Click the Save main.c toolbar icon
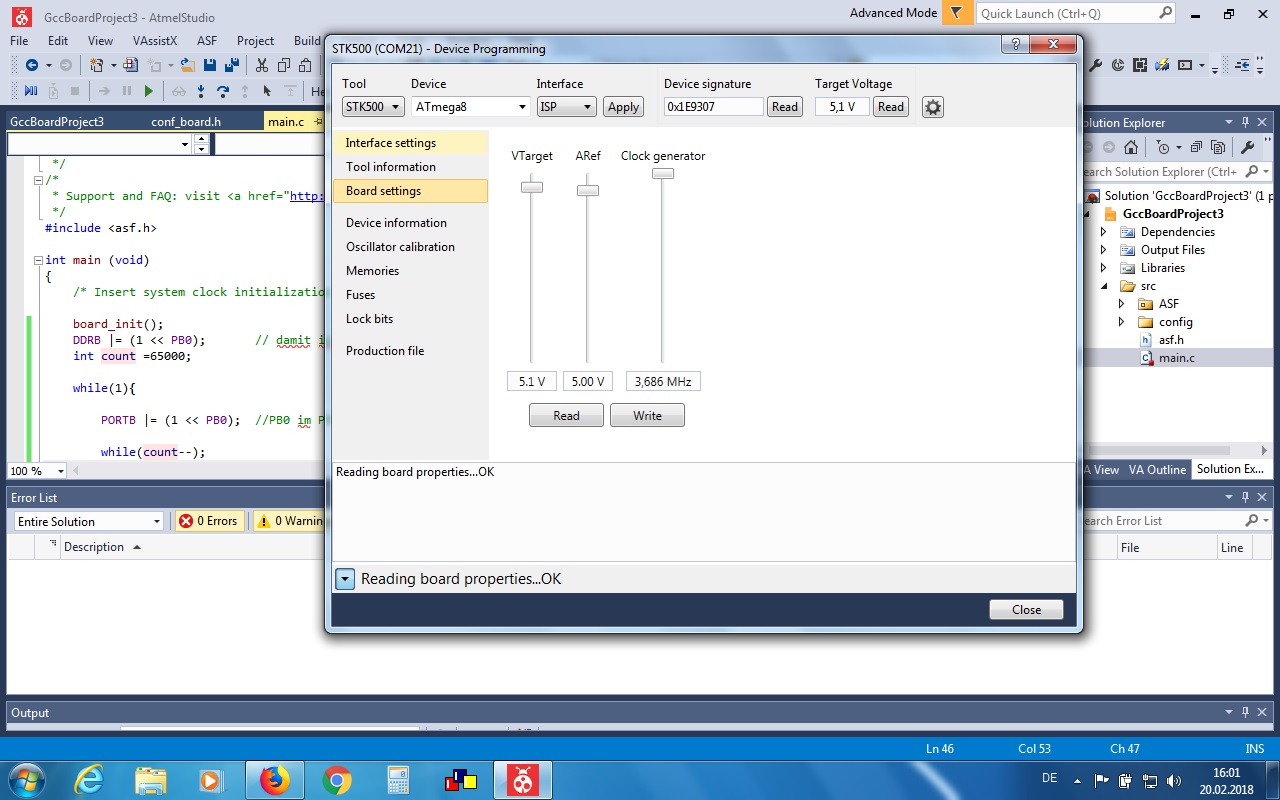Image resolution: width=1280 pixels, height=800 pixels. (210, 65)
